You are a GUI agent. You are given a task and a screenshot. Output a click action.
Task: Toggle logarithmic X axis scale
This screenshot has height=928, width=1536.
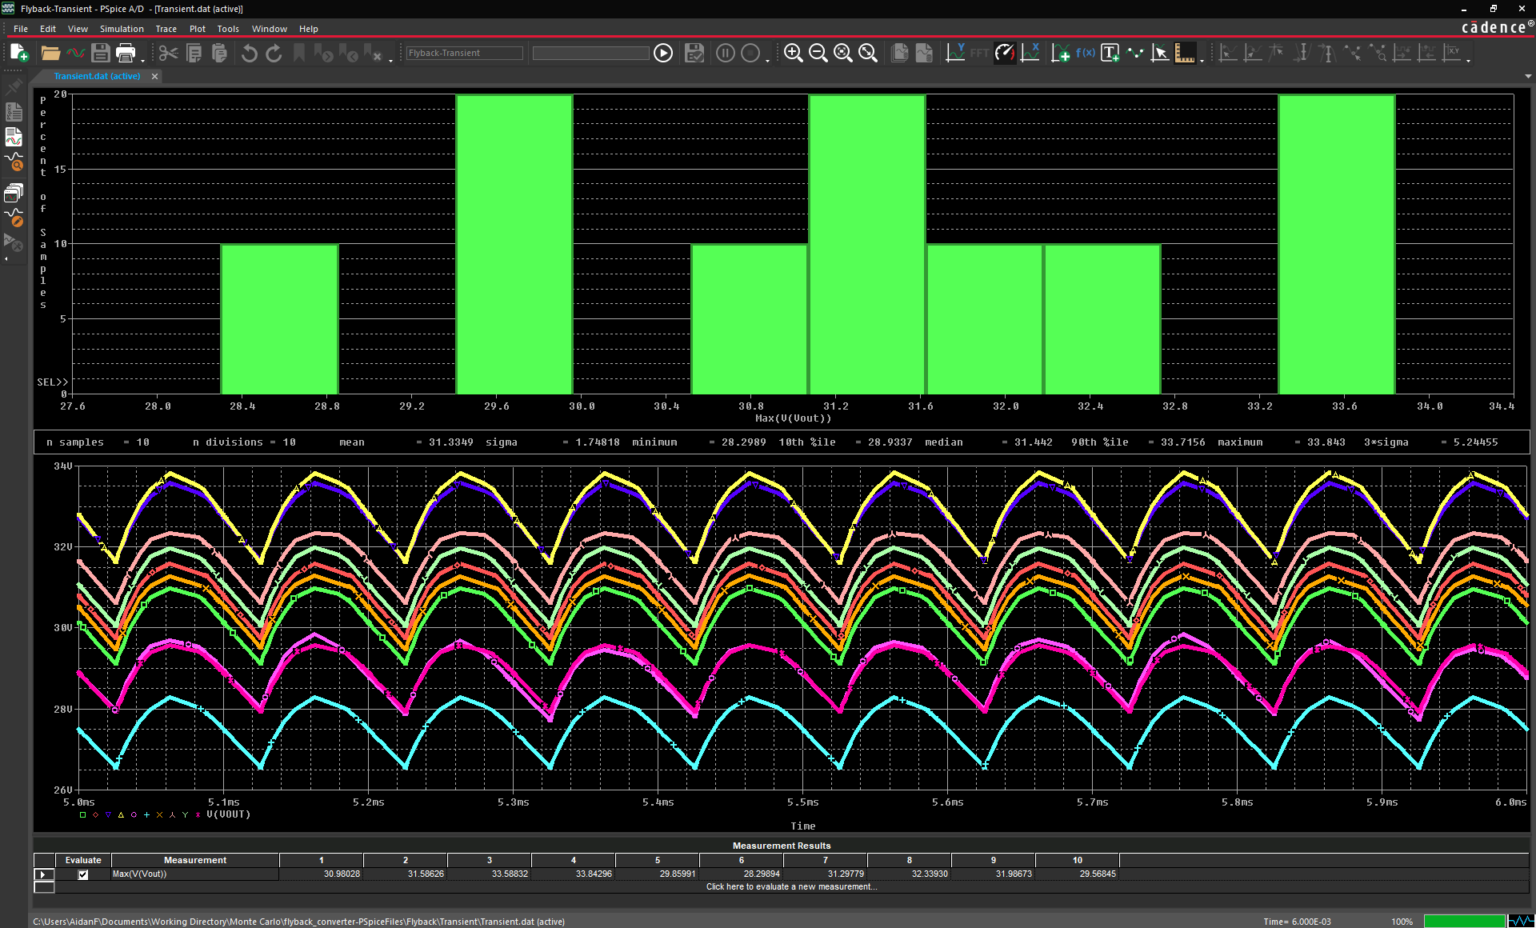(1030, 53)
